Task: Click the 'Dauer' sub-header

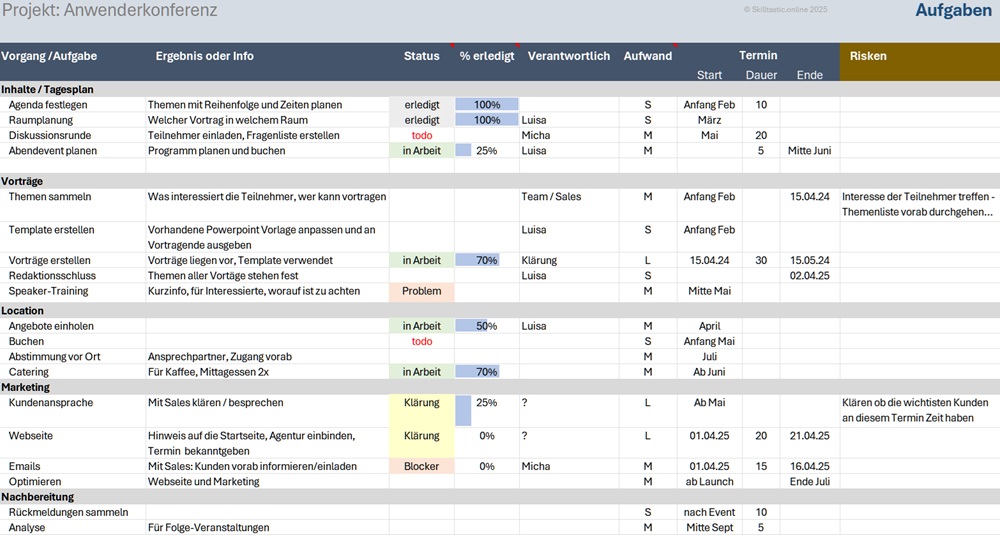Action: coord(761,75)
